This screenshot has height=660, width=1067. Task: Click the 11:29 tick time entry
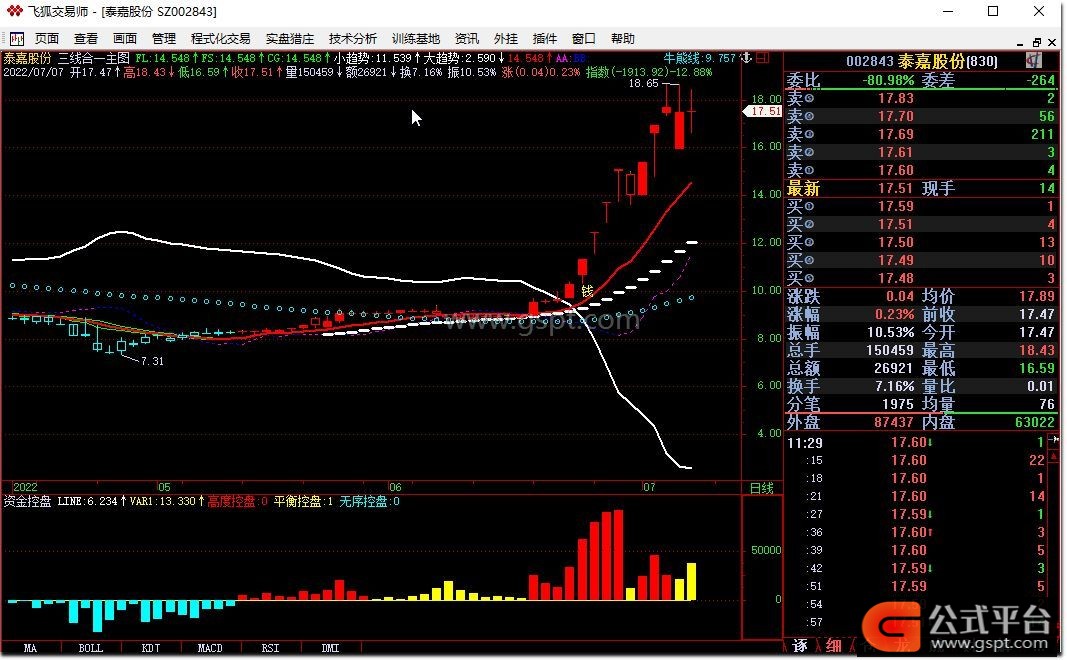[805, 443]
